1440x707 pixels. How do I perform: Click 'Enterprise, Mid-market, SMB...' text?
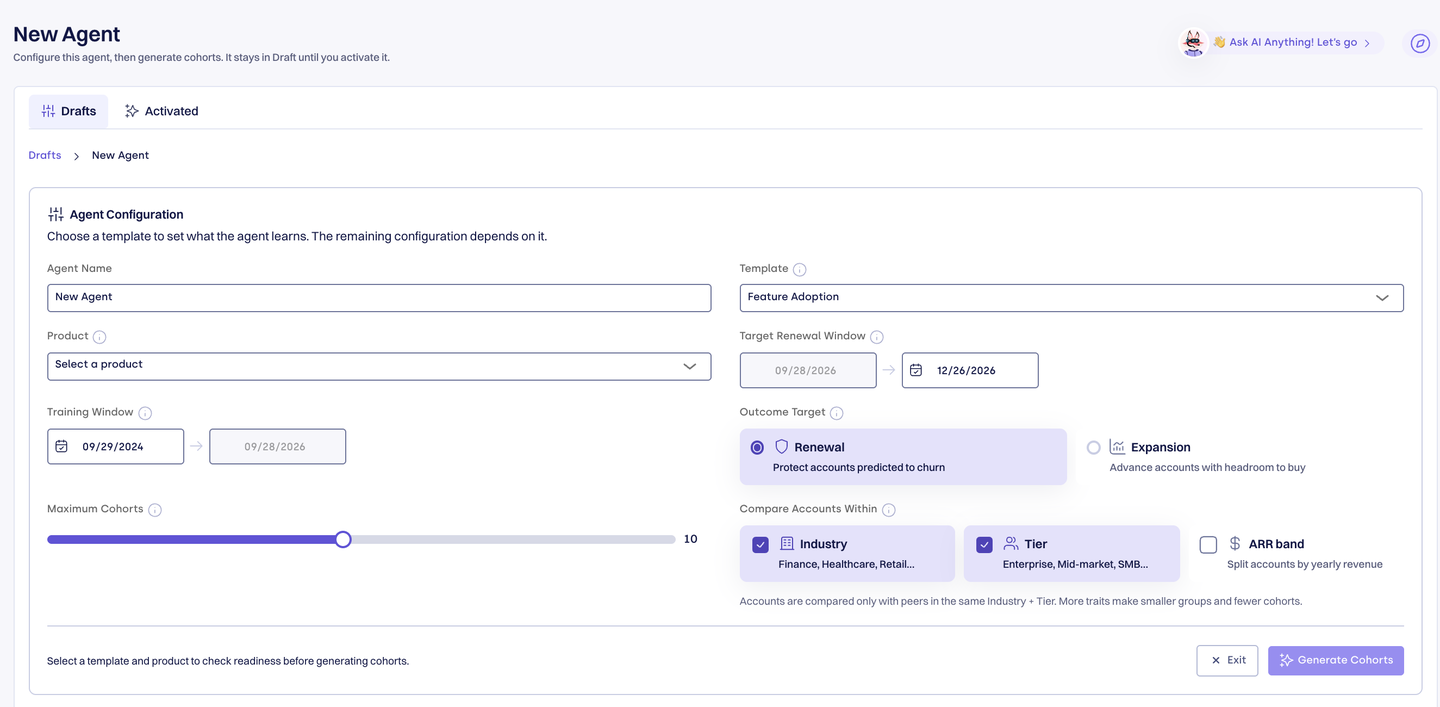click(1075, 564)
